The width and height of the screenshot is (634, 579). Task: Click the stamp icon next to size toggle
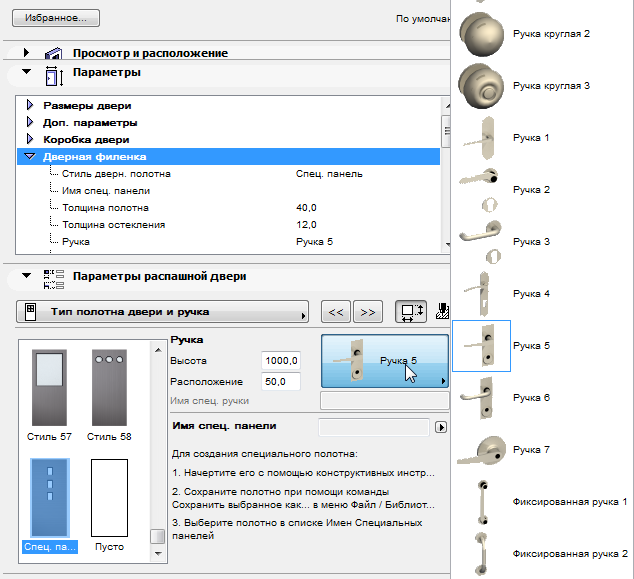442,311
